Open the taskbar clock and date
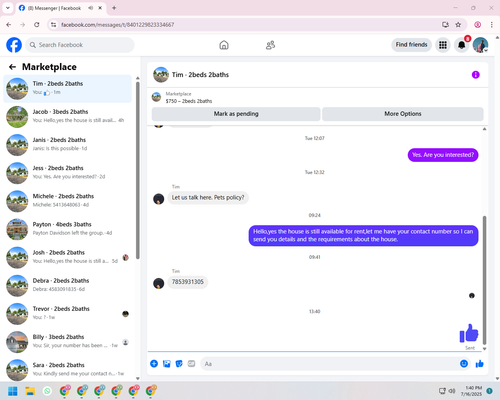 (471, 391)
